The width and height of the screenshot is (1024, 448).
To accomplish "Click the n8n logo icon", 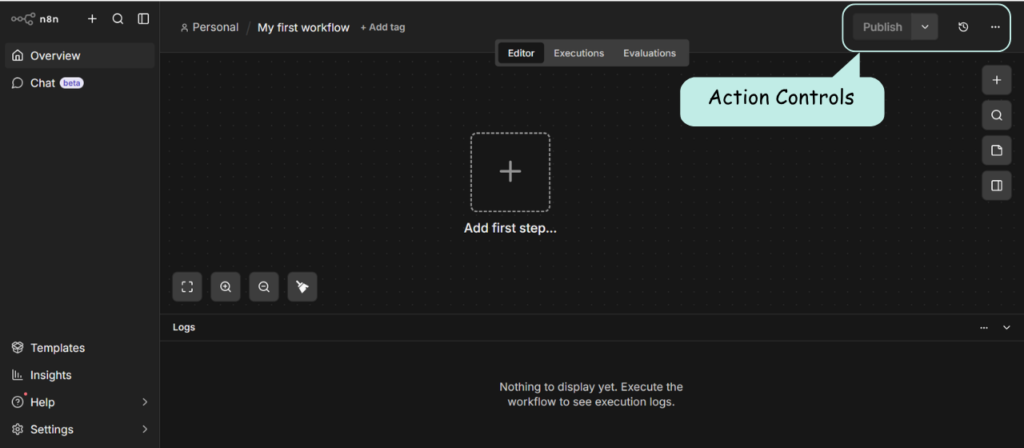I will (22, 19).
